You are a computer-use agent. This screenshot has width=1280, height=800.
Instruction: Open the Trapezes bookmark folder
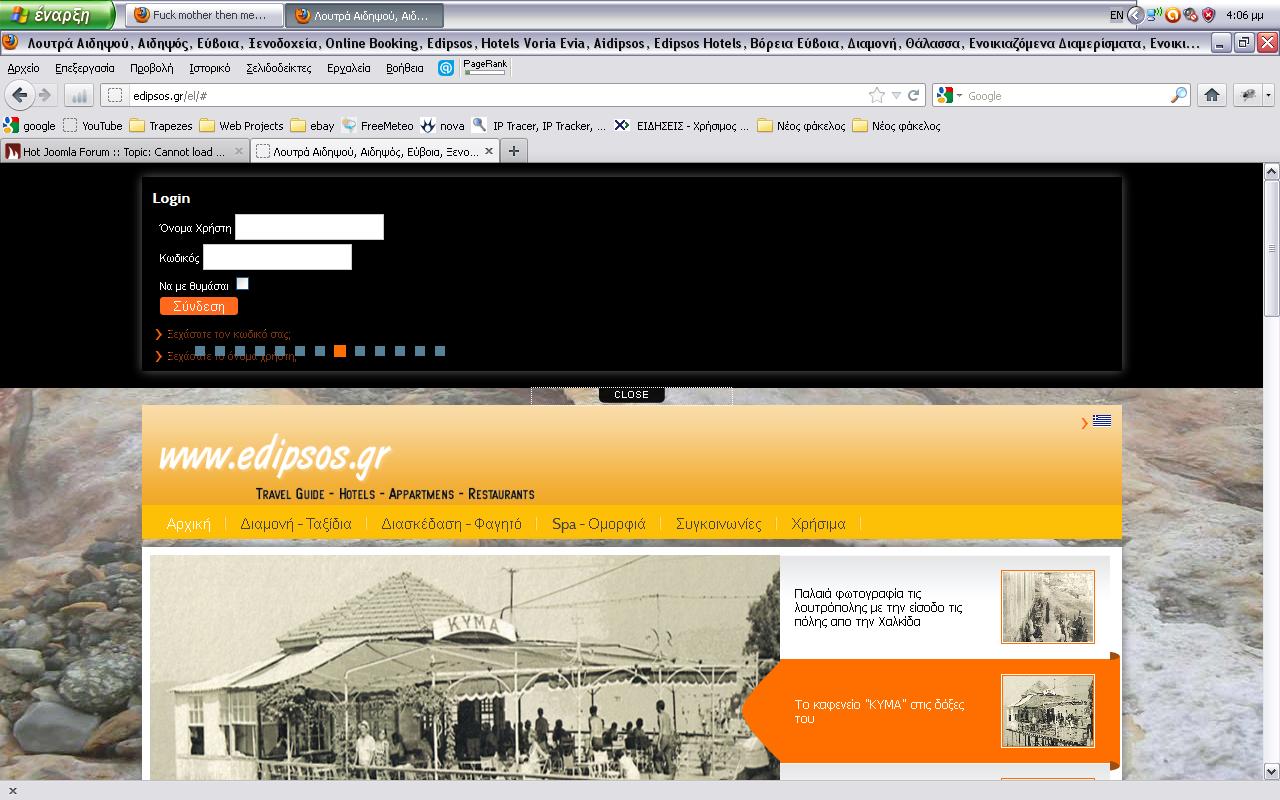(x=161, y=125)
